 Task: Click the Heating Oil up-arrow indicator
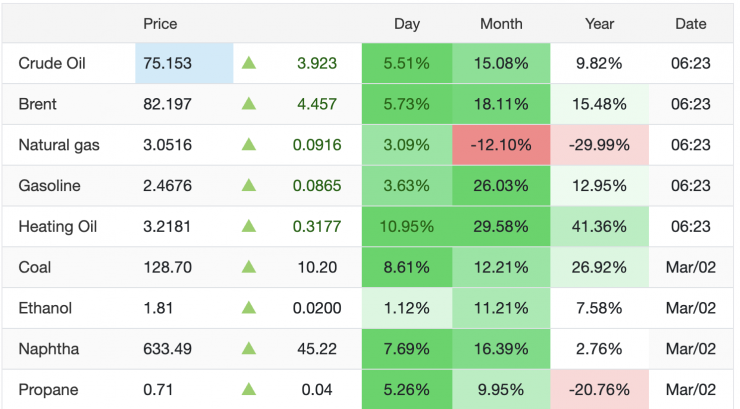[x=249, y=227]
